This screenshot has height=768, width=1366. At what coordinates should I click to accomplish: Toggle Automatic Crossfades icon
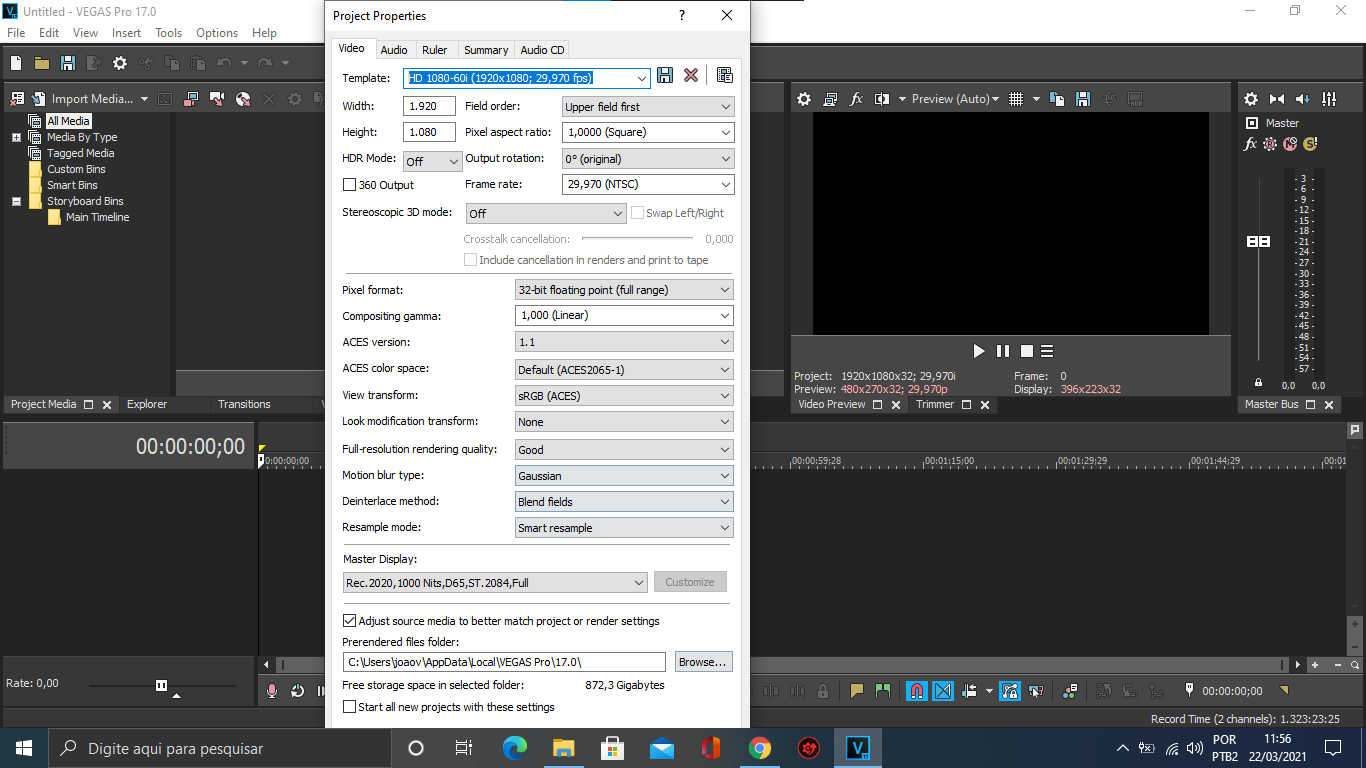coord(943,690)
